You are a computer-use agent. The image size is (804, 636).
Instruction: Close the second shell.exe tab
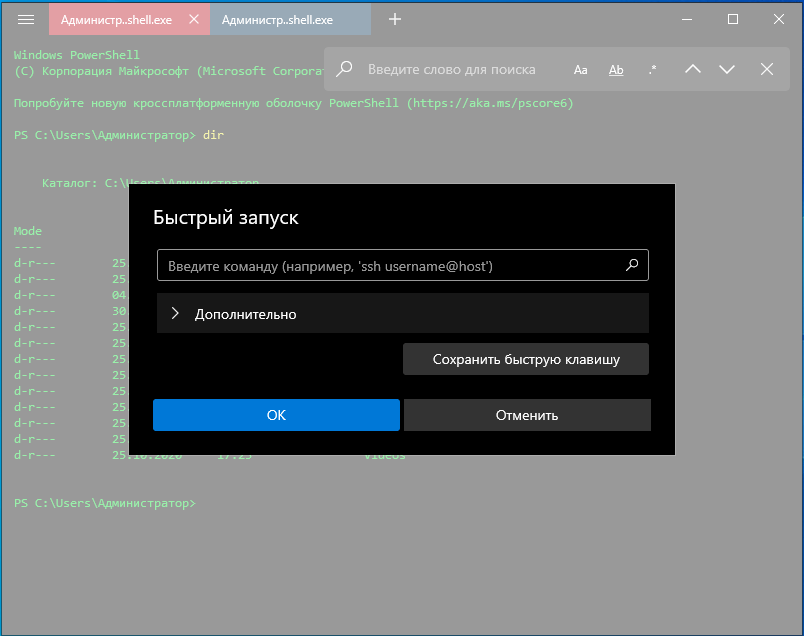(357, 19)
